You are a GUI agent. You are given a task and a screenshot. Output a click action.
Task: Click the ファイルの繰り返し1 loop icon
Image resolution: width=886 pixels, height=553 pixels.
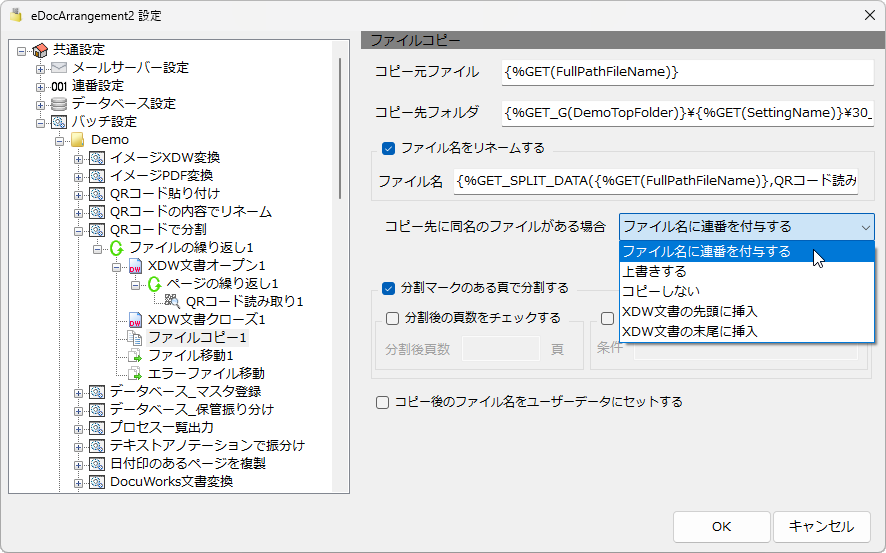[x=116, y=248]
